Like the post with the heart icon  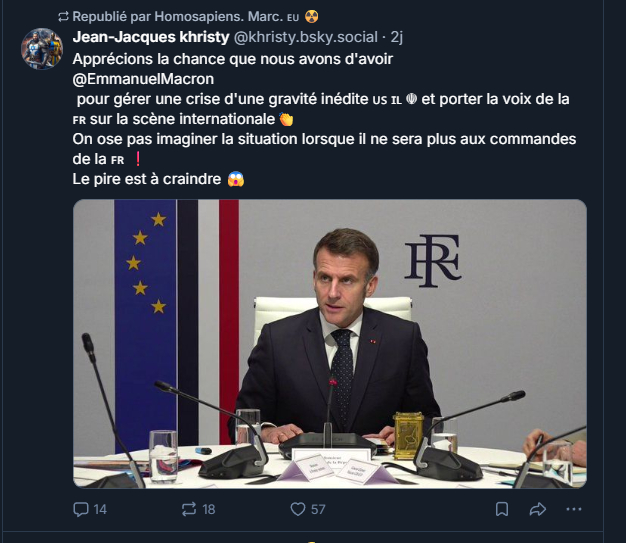297,509
